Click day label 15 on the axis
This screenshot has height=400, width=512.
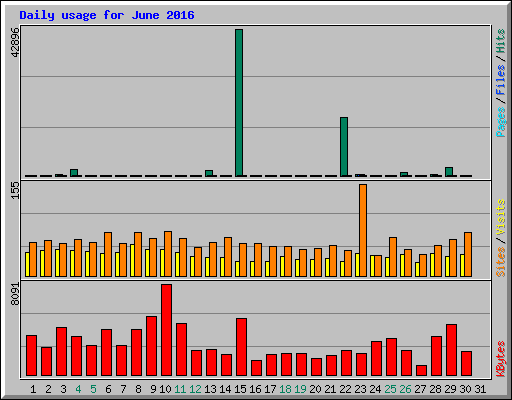click(x=240, y=389)
